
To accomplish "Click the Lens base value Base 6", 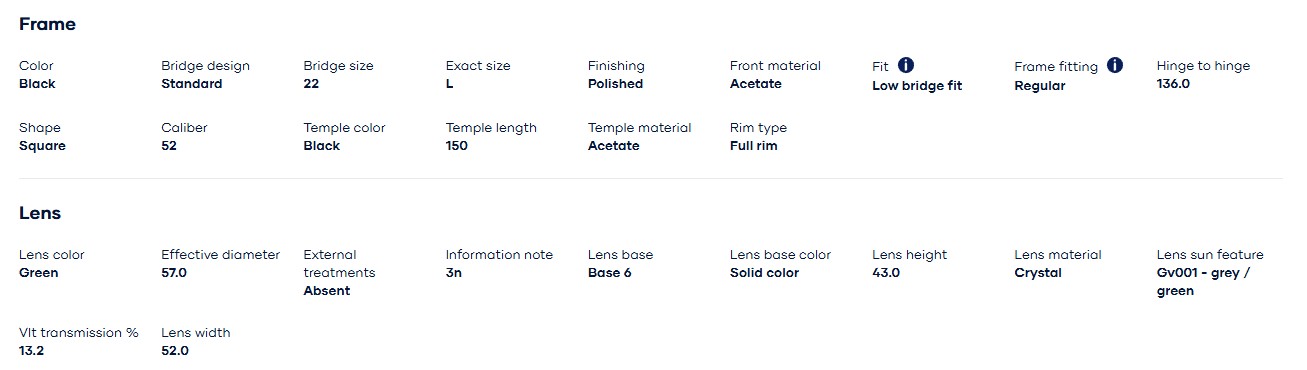I will [610, 273].
